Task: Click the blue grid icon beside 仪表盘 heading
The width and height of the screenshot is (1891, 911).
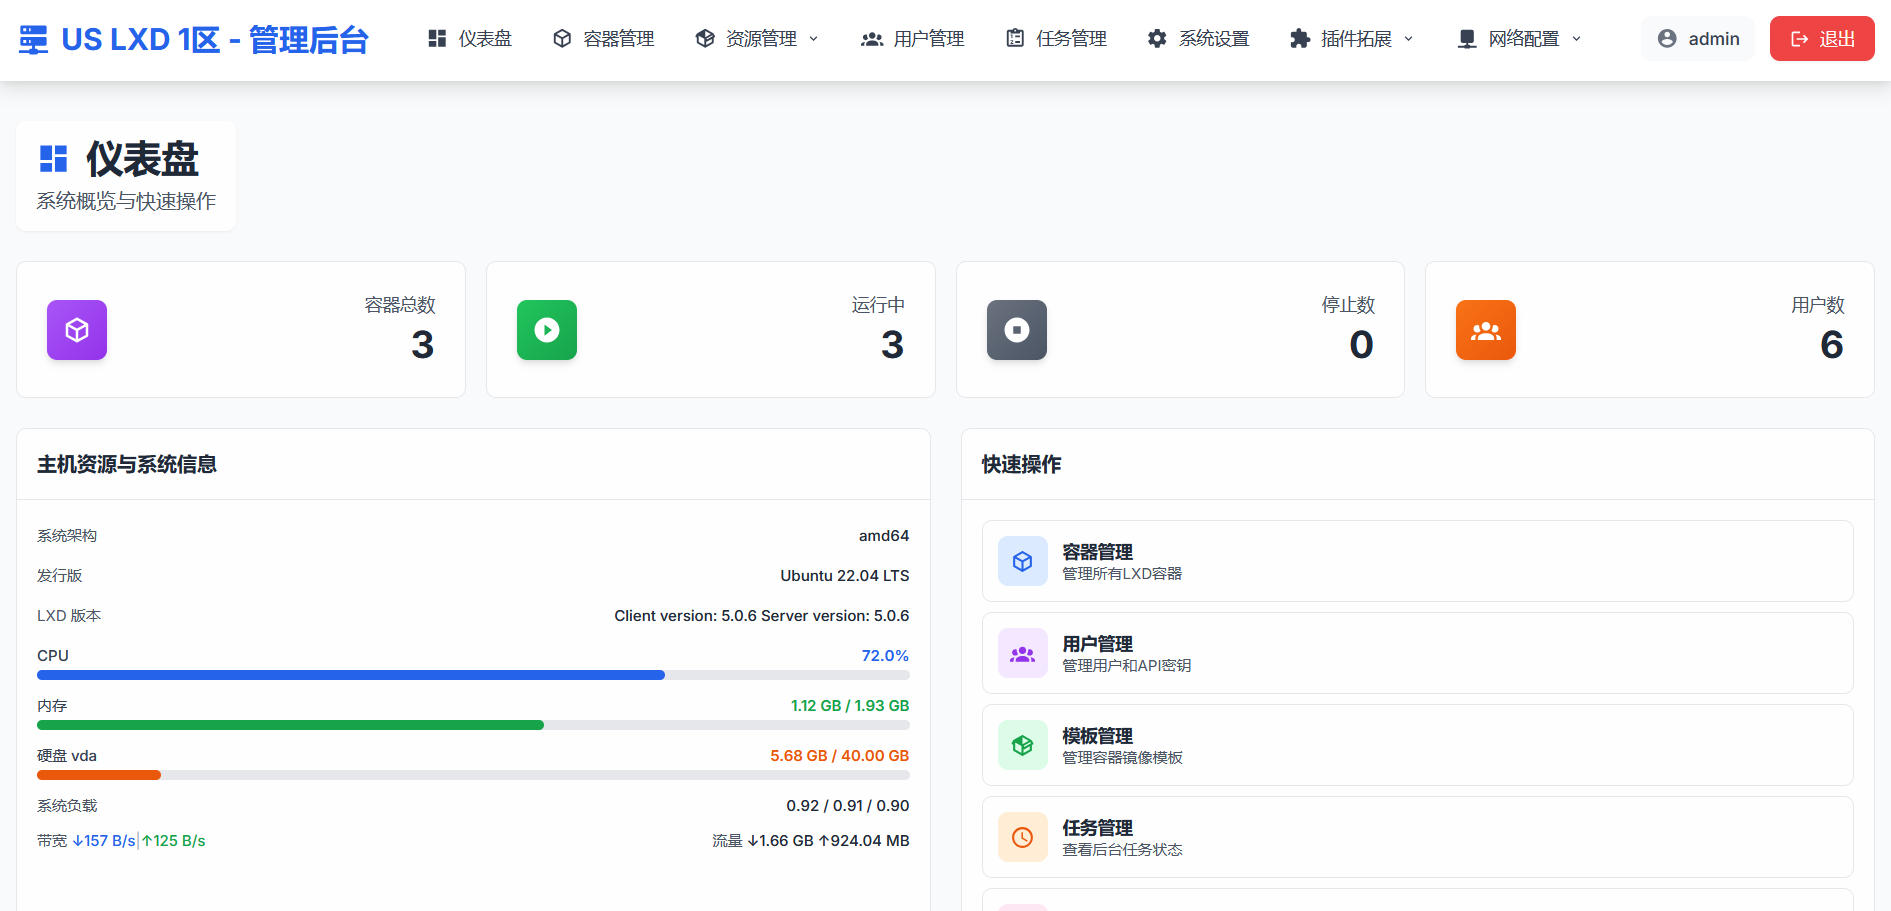Action: pos(53,159)
